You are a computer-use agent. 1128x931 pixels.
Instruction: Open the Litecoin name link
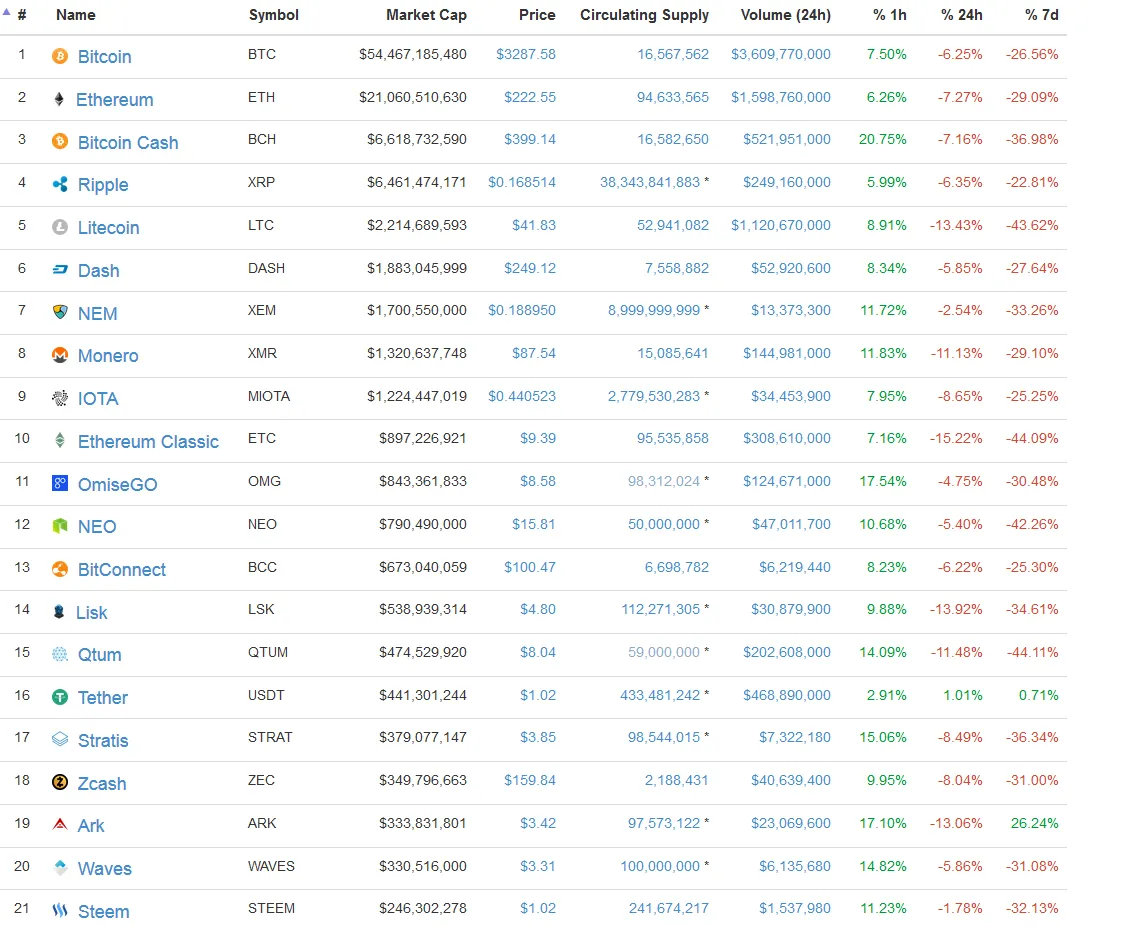(109, 228)
